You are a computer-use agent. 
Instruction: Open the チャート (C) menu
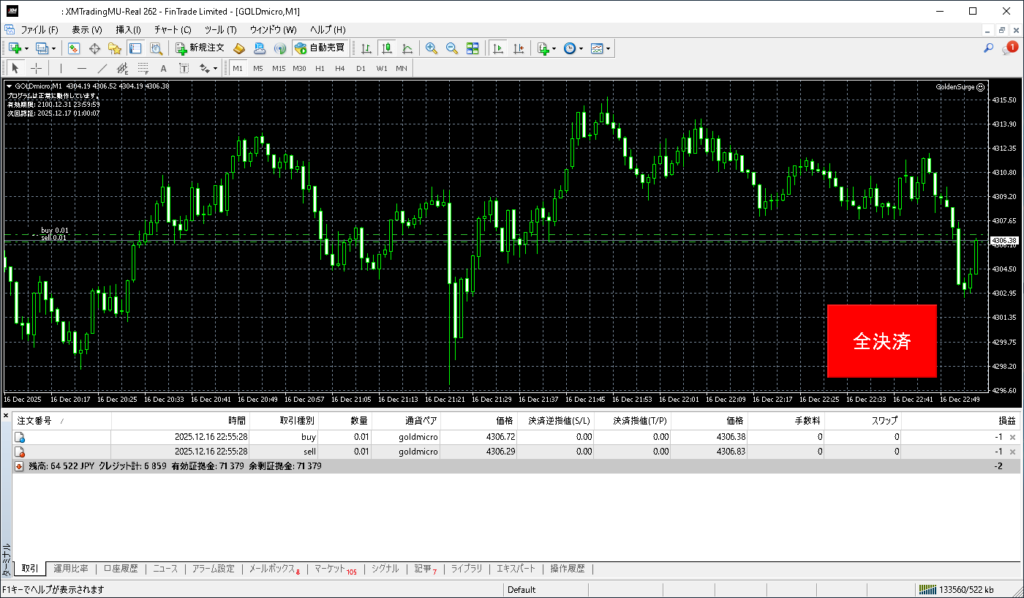(x=172, y=30)
